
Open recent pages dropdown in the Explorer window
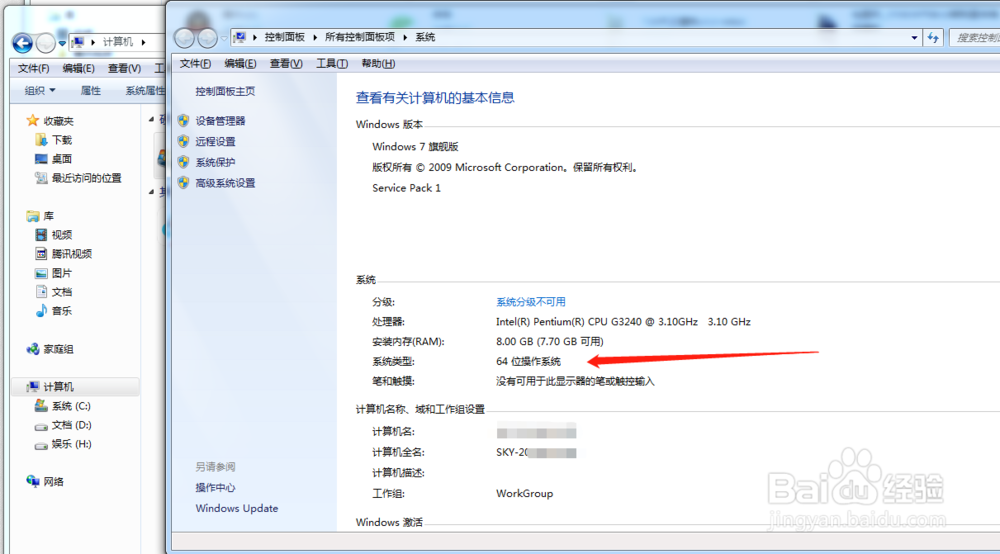tap(62, 43)
